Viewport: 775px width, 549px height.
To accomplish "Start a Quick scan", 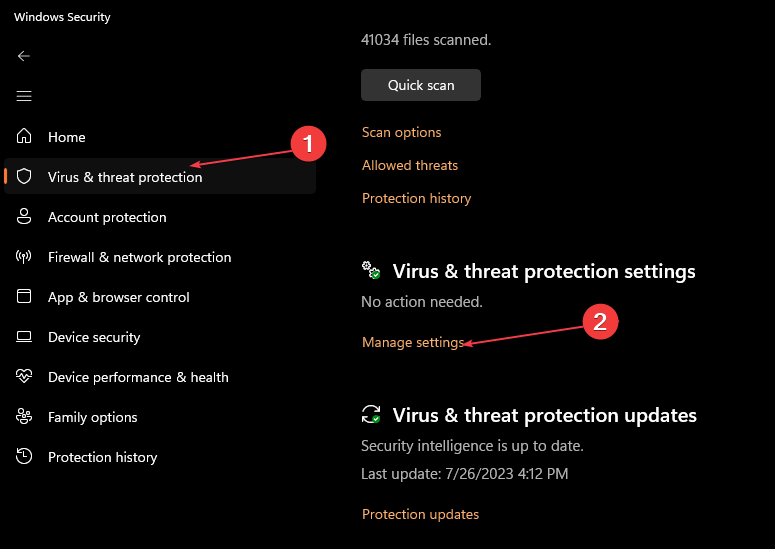I will (x=421, y=85).
